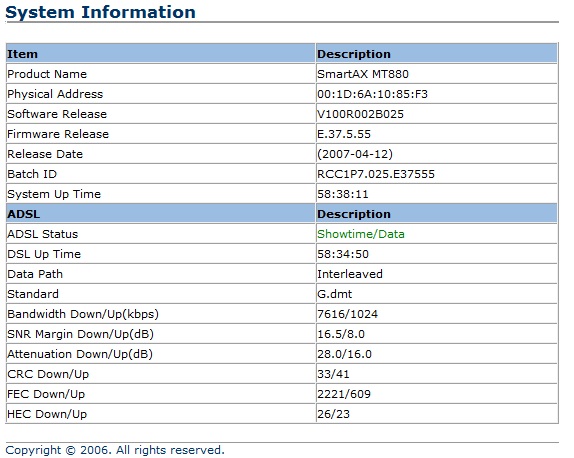Click the Physical Address value 00:1D:6A:10:85:F3
The image size is (574, 458).
(372, 94)
